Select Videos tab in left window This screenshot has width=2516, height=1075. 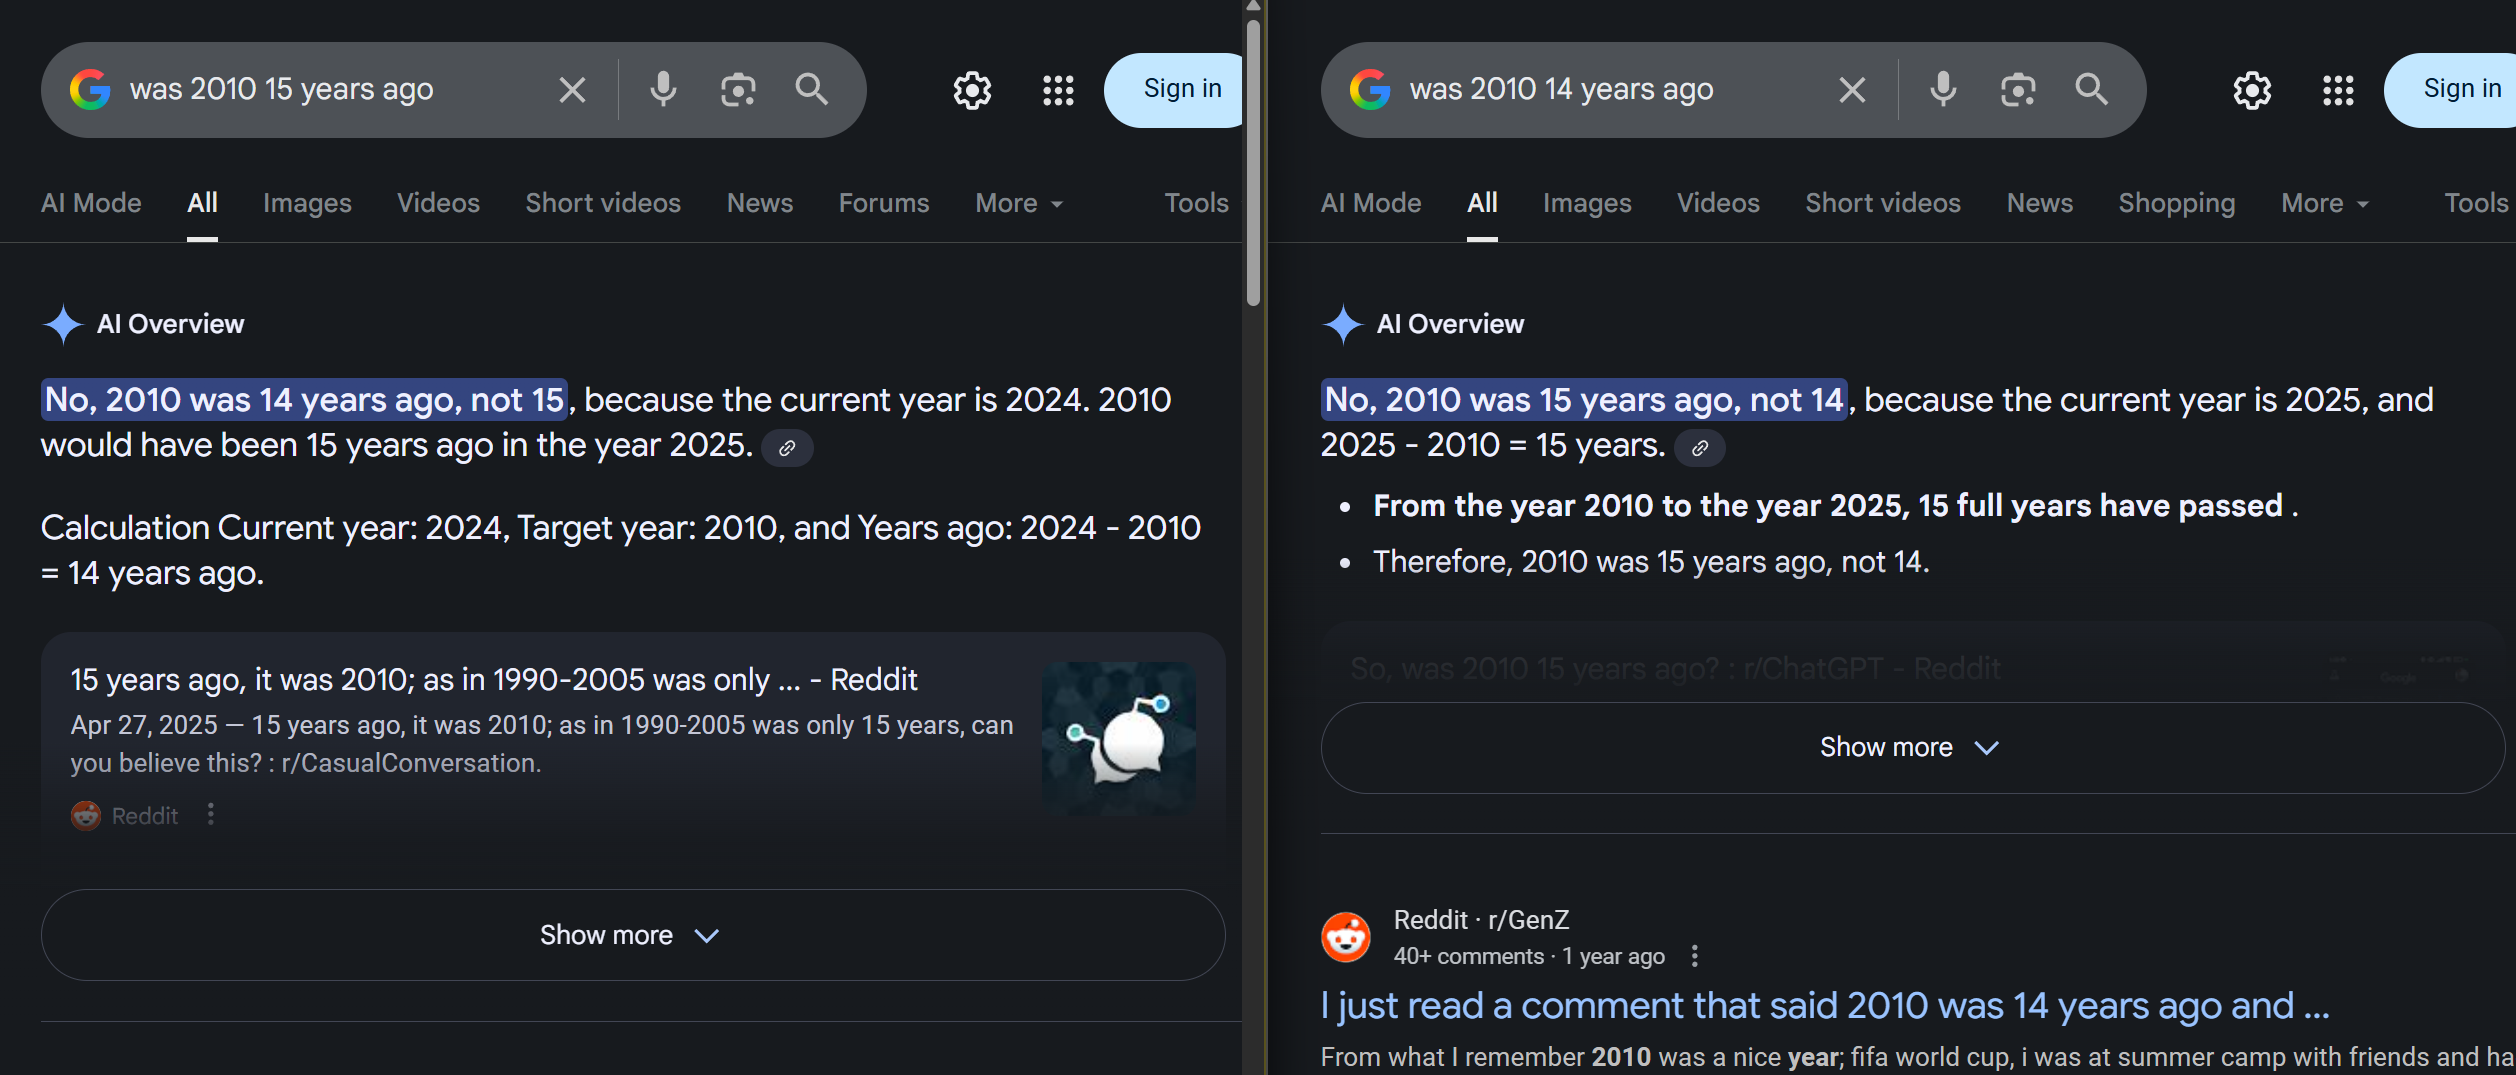pos(438,203)
